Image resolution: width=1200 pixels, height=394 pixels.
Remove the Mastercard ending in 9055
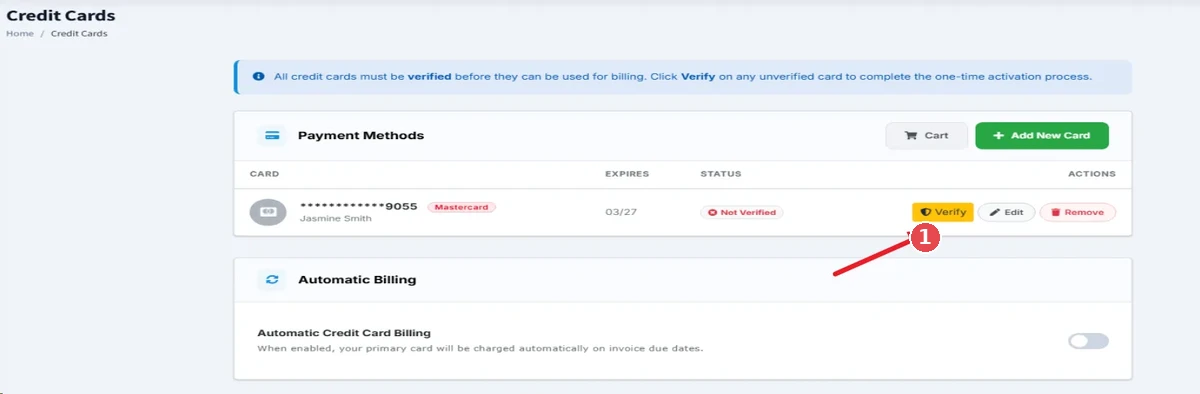coord(1078,212)
